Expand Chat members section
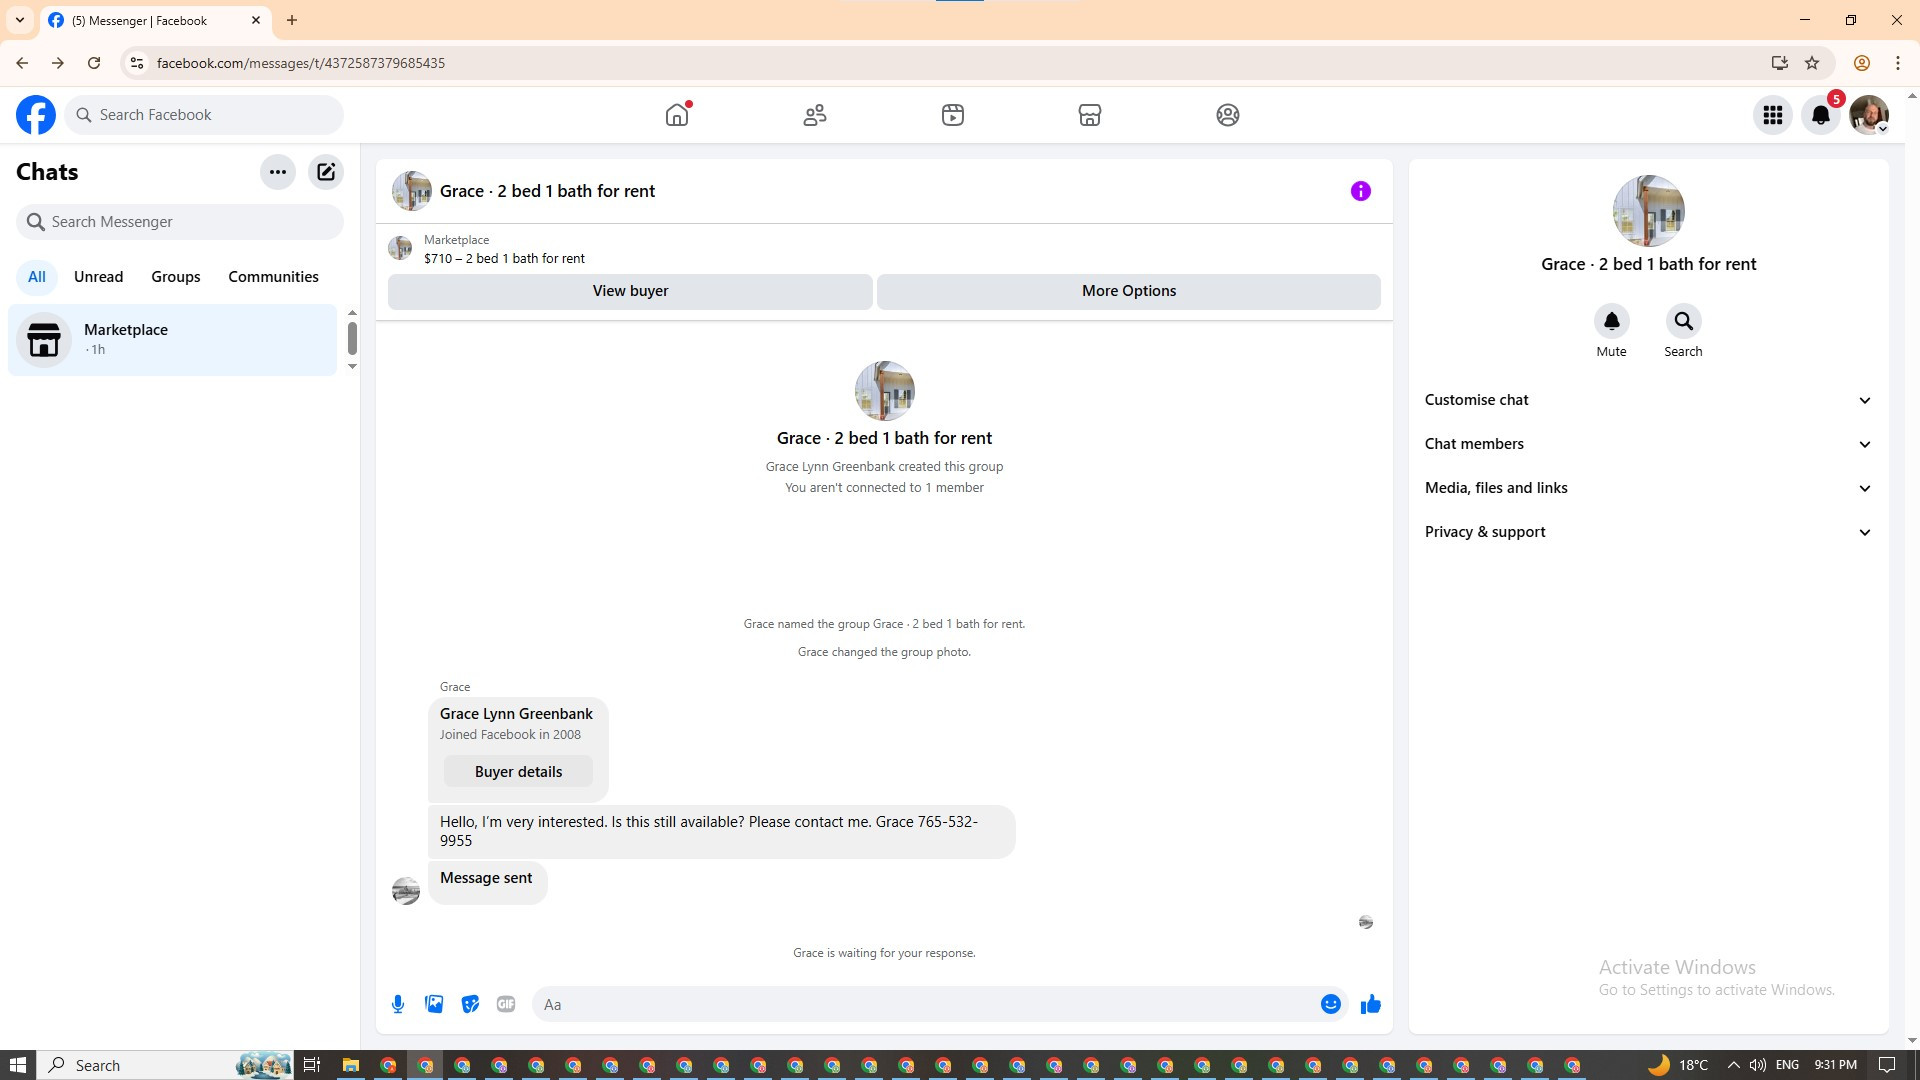The width and height of the screenshot is (1920, 1080). pyautogui.click(x=1648, y=444)
